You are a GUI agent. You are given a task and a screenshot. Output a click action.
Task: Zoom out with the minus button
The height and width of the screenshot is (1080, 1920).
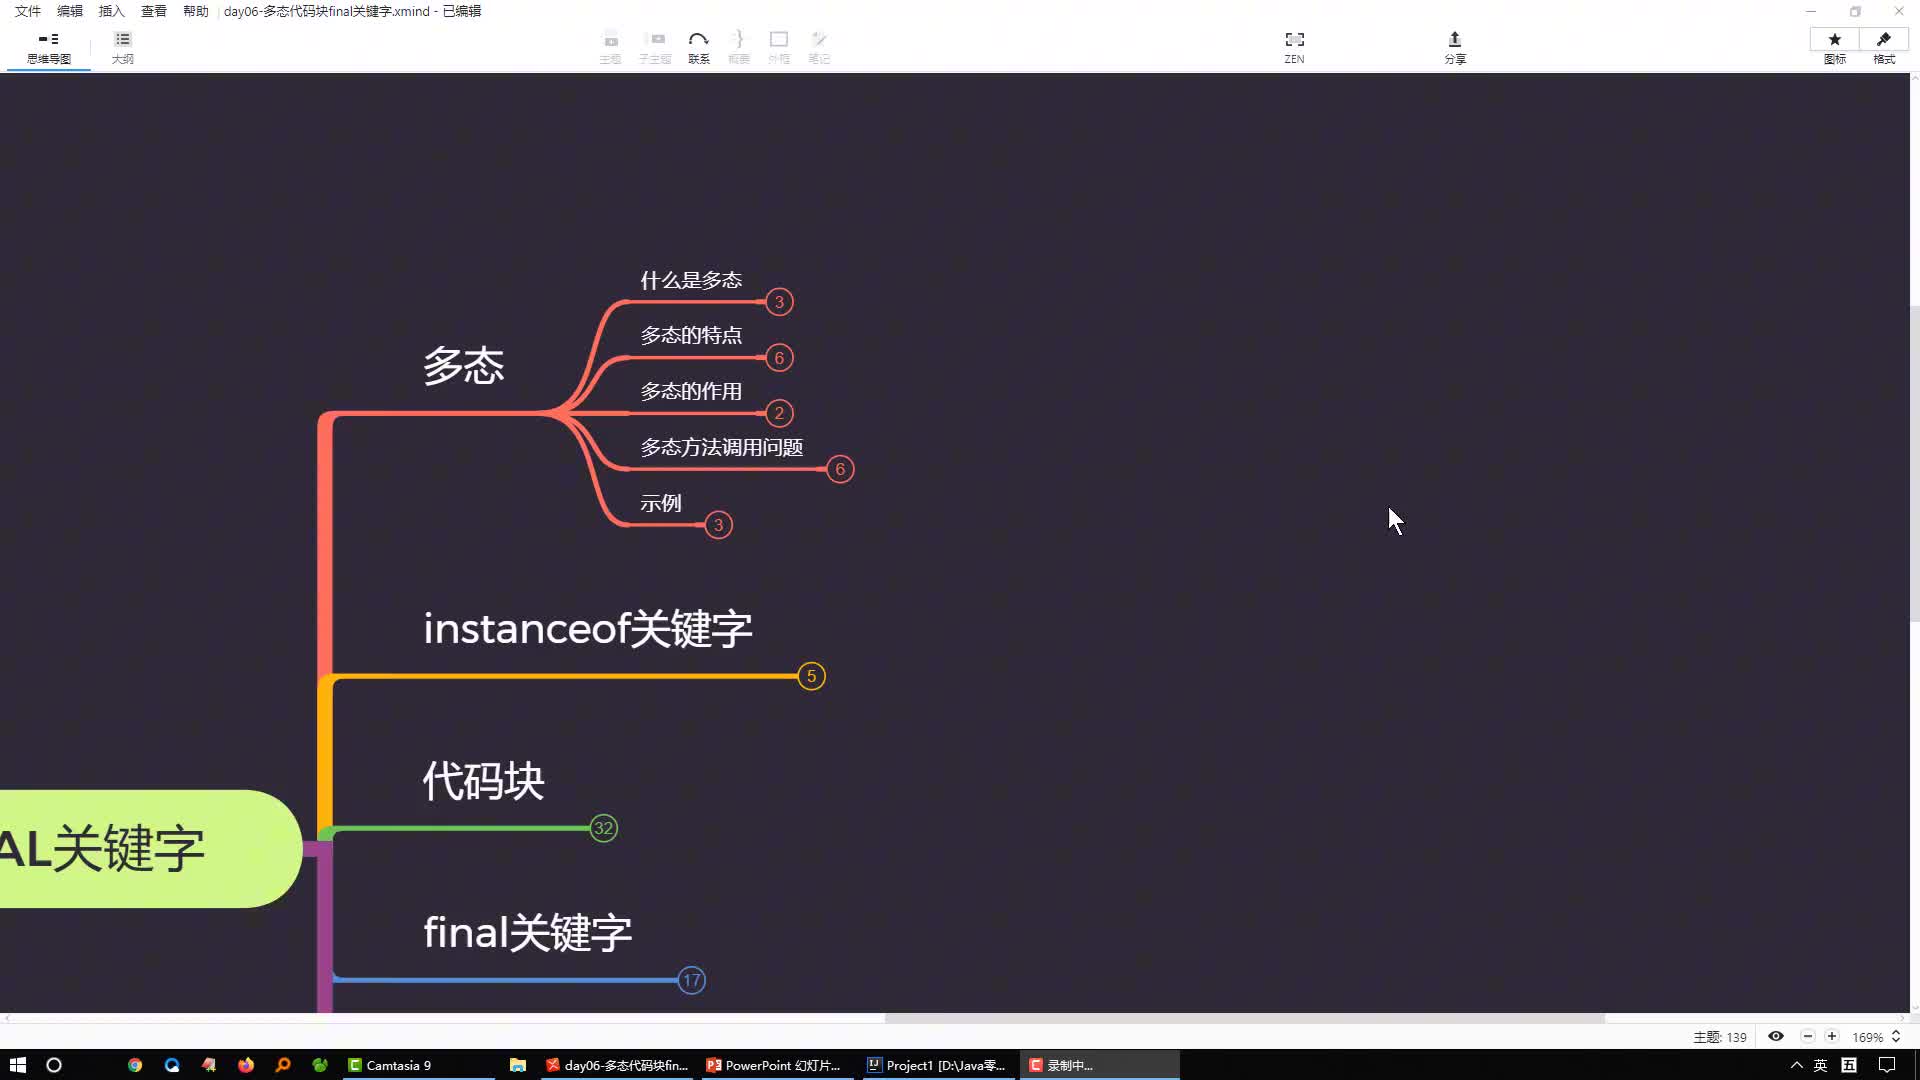tap(1808, 1036)
